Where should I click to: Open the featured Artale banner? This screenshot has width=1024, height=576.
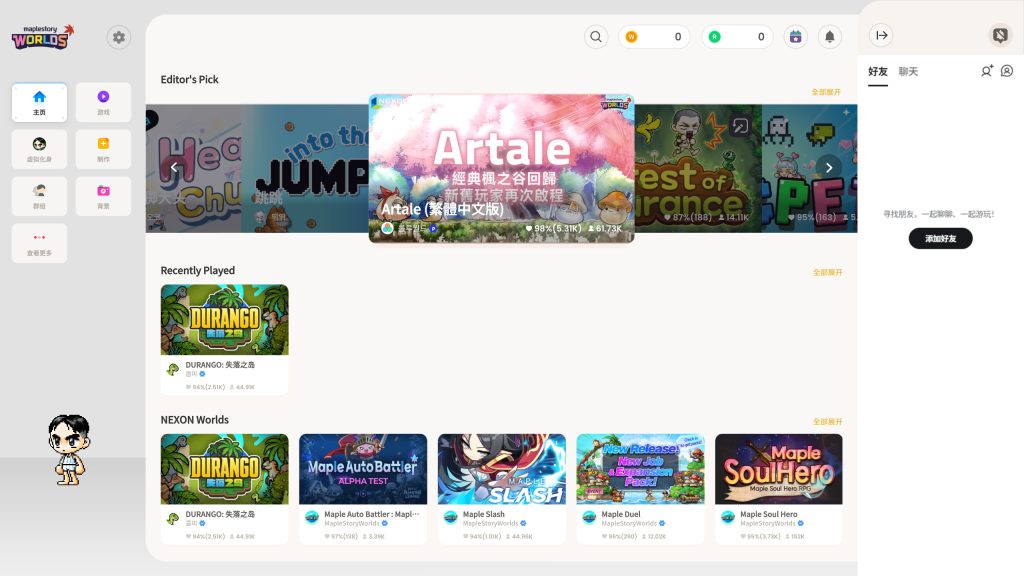pyautogui.click(x=502, y=168)
